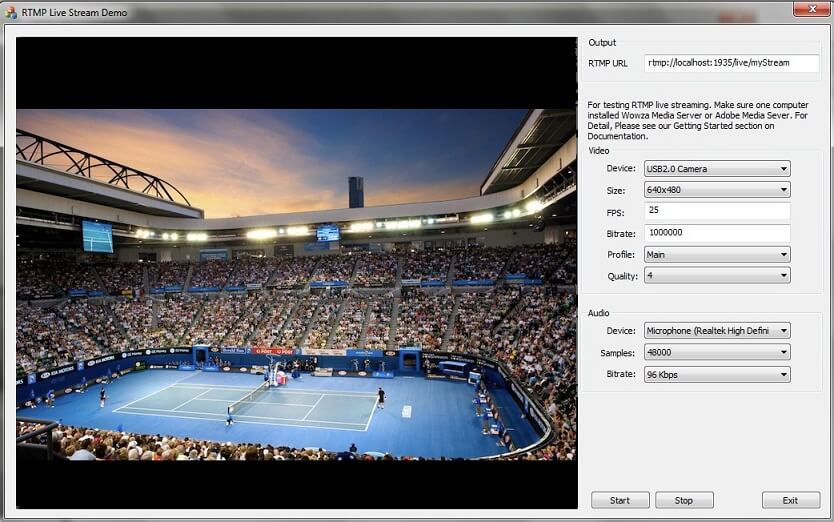Click the "Samples:" label
This screenshot has width=834, height=522.
point(618,353)
